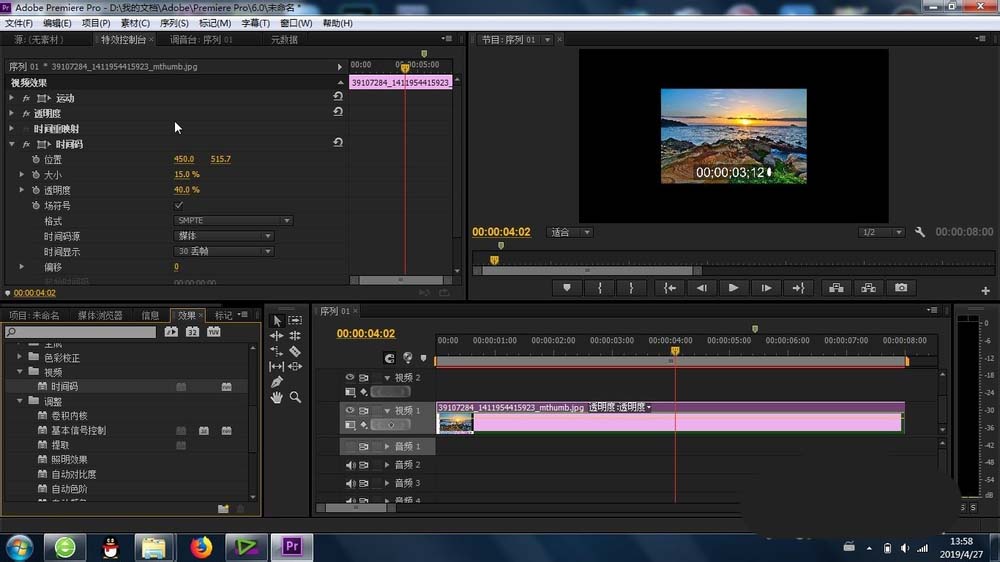
Task: Select the Razor tool
Action: pos(295,351)
